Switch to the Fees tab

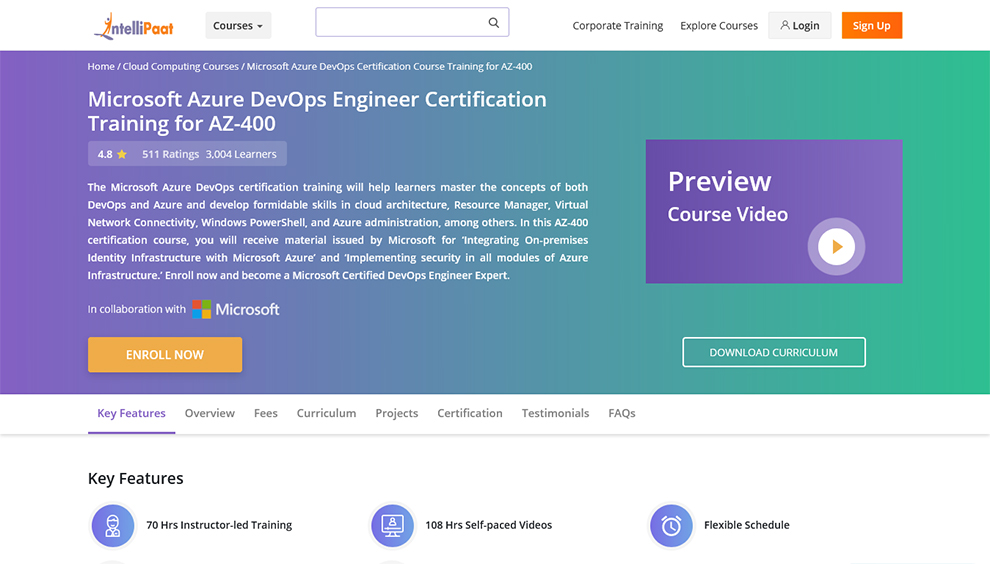point(266,413)
